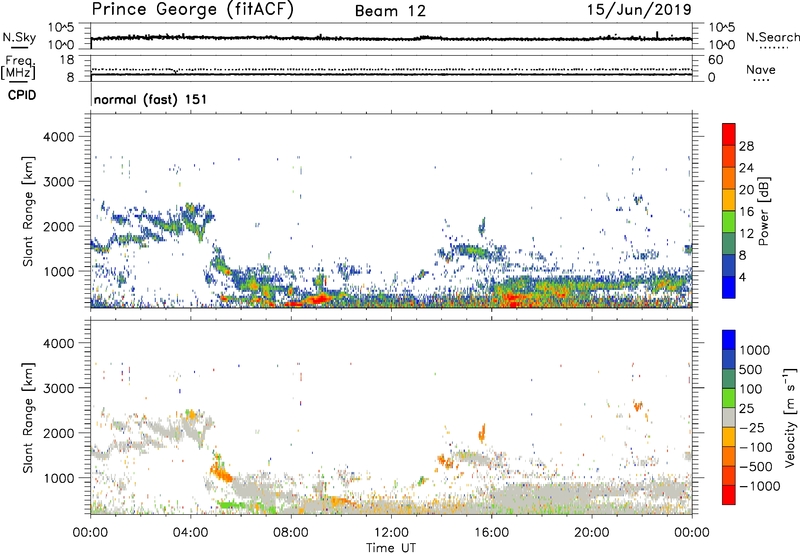Click the Power color bar
Image resolution: width=800 pixels, height=554 pixels.
[x=729, y=211]
